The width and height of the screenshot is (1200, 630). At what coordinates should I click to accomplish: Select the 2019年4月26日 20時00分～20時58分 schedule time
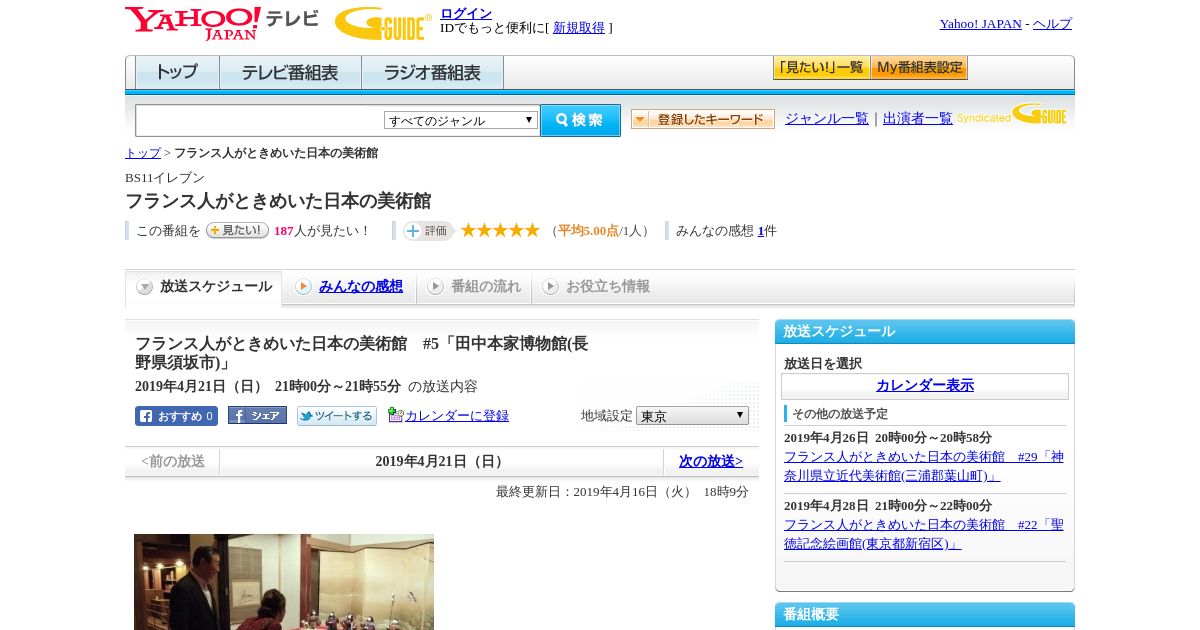pyautogui.click(x=888, y=438)
